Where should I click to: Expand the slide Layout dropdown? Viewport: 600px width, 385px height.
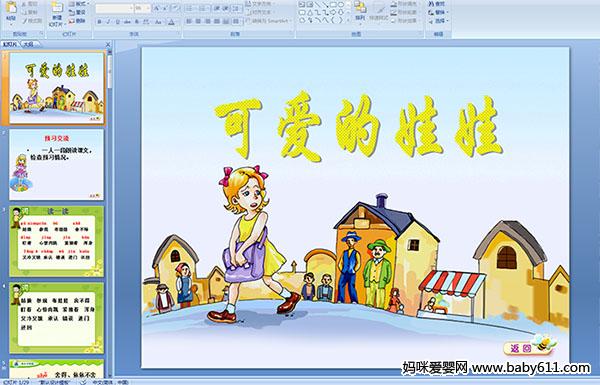point(79,4)
